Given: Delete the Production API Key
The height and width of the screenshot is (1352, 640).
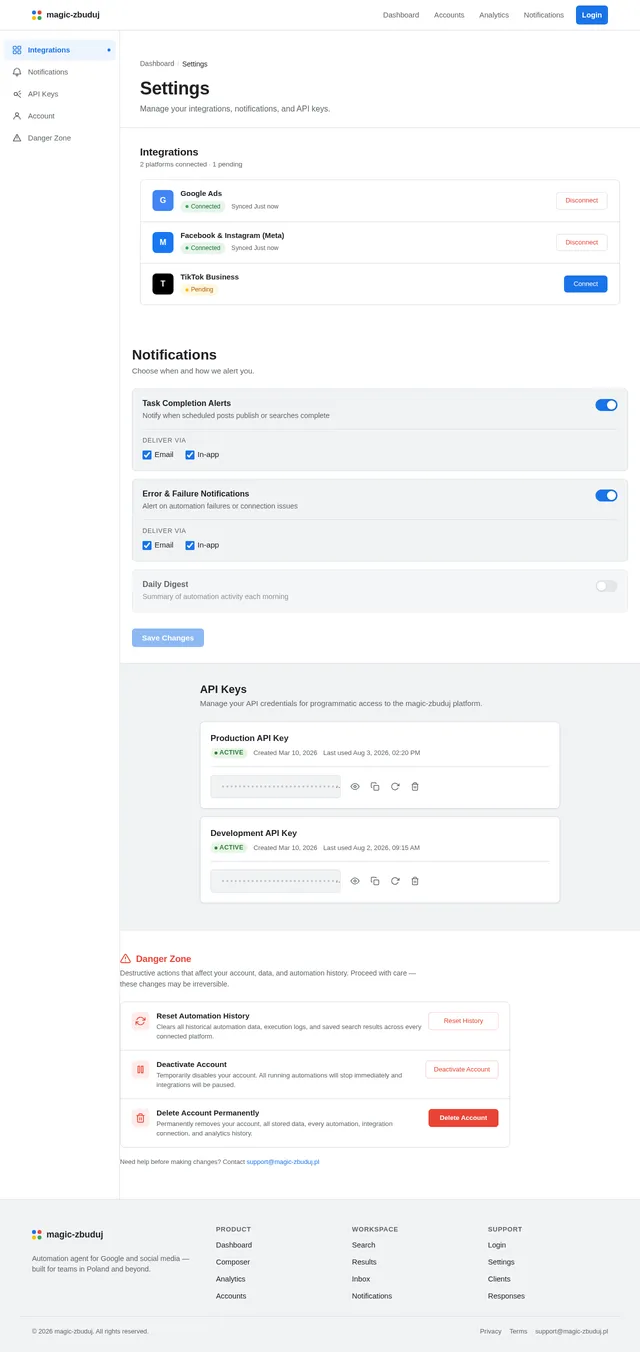Looking at the screenshot, I should [x=415, y=787].
